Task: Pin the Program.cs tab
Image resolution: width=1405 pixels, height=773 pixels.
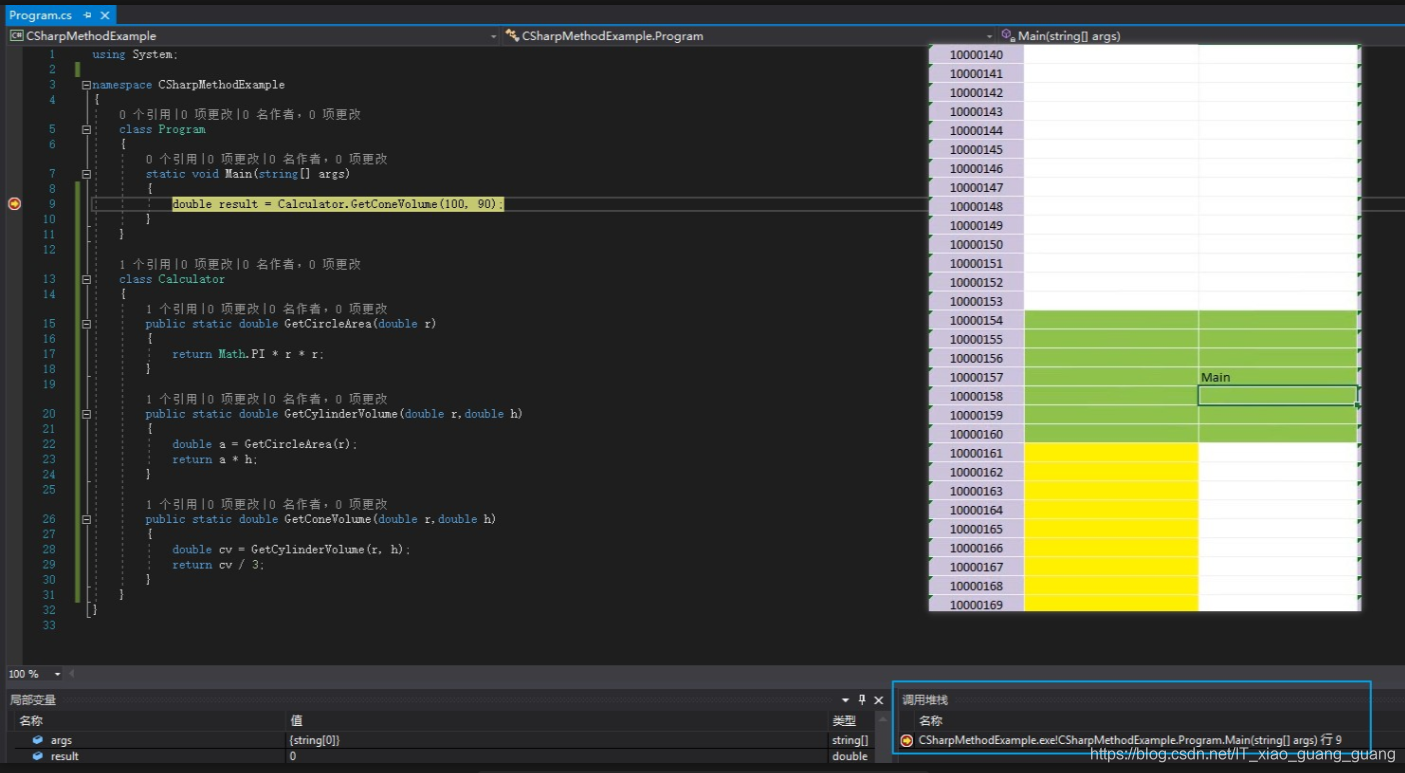Action: [x=88, y=16]
